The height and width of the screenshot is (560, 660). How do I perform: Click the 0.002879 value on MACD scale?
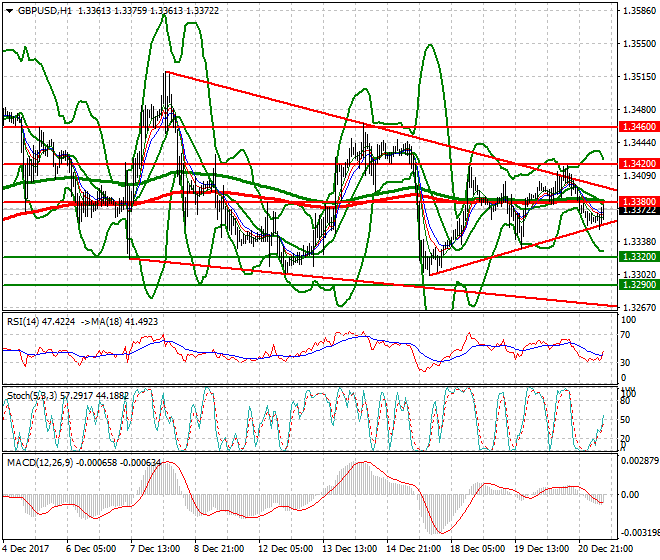639,461
